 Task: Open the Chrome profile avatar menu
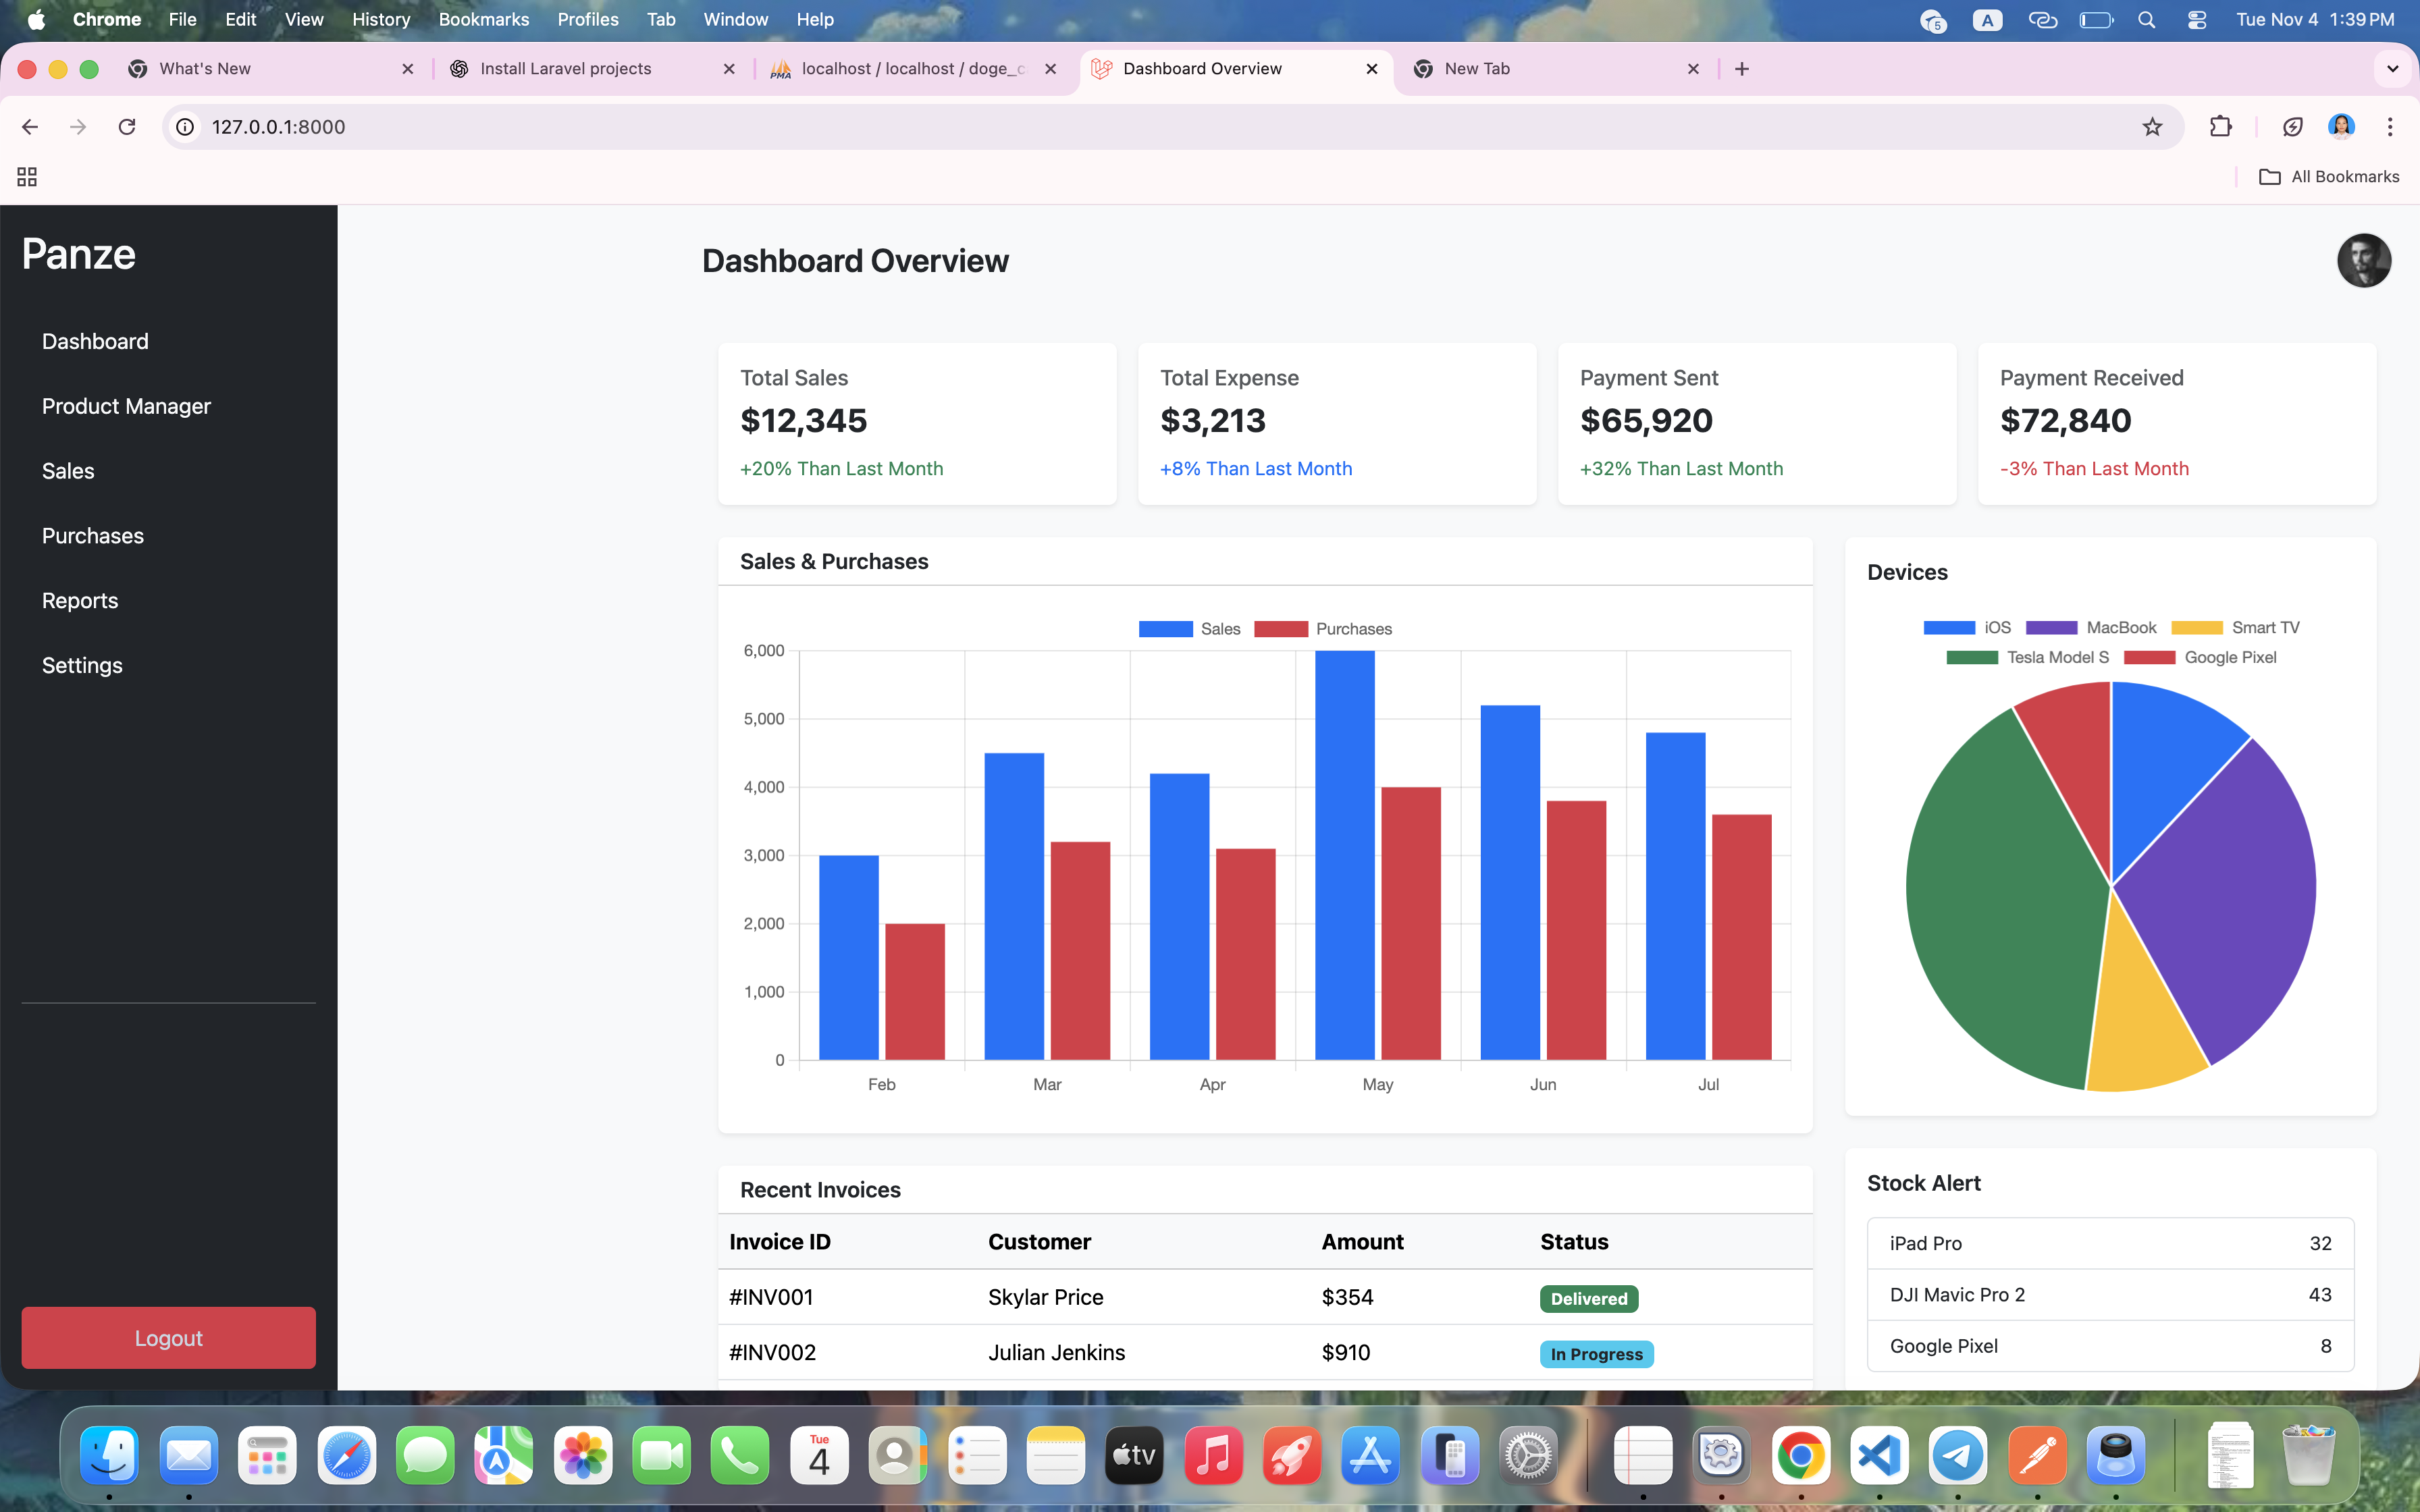tap(2341, 127)
